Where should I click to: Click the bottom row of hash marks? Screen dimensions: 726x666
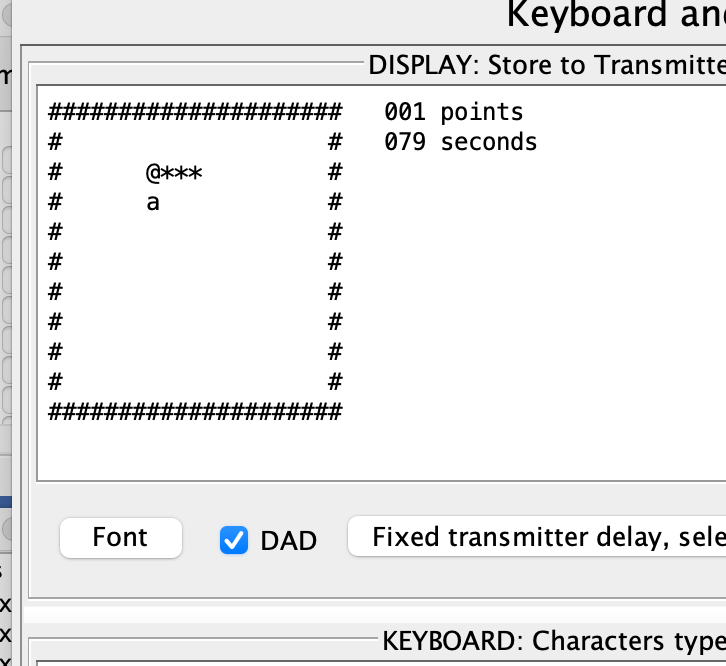pyautogui.click(x=195, y=412)
